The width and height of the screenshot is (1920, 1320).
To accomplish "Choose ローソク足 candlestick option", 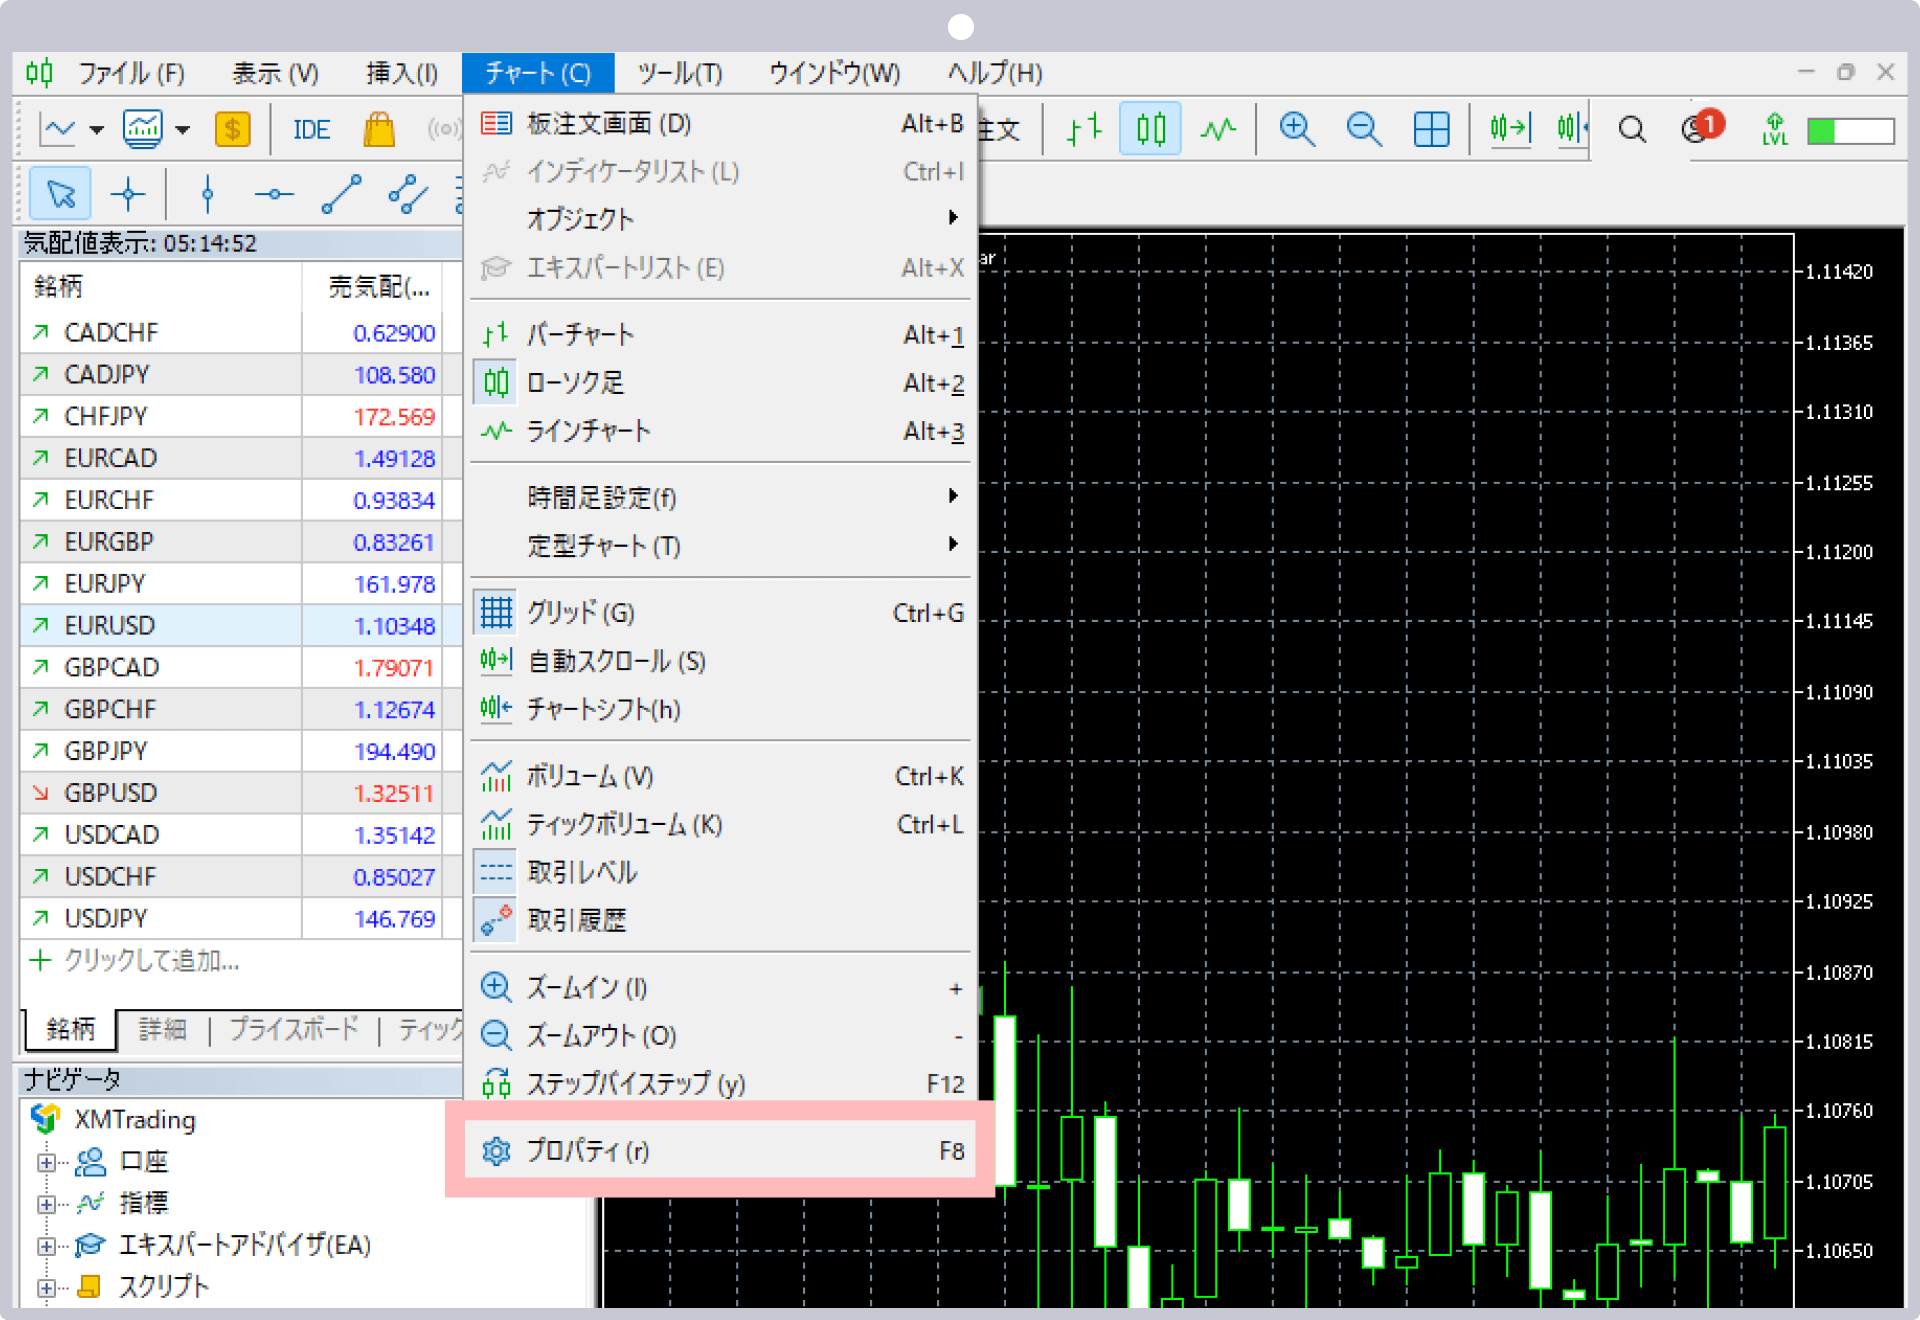I will pos(720,382).
